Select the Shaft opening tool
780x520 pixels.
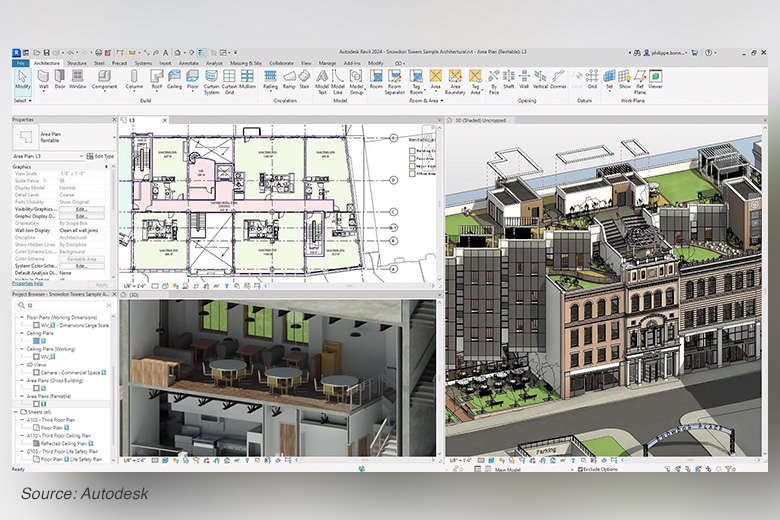[x=508, y=80]
